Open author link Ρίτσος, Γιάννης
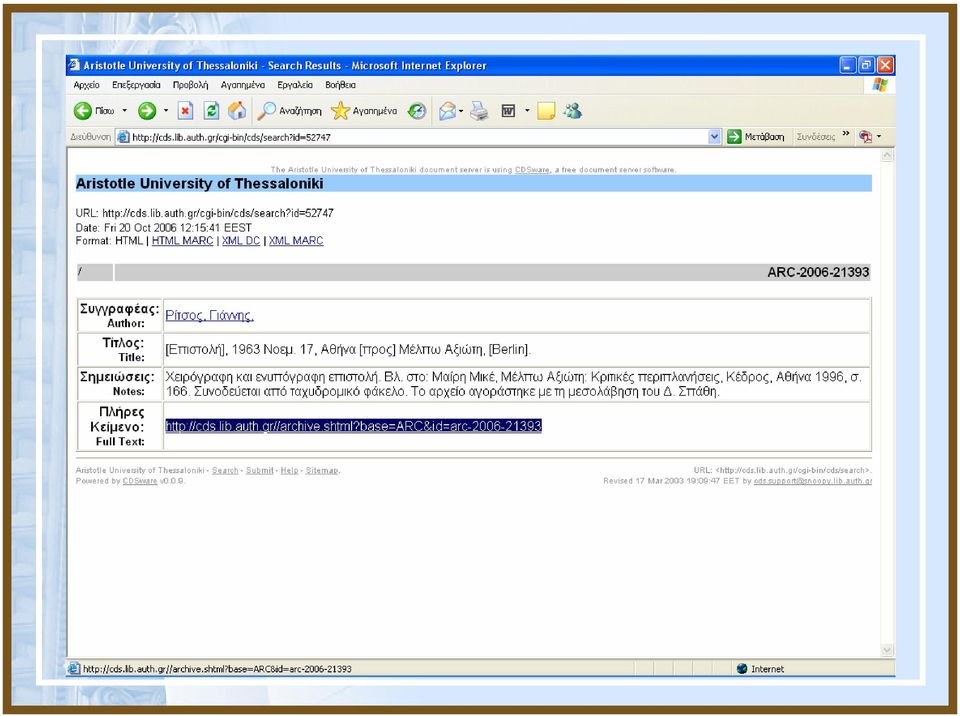Screen dimensions: 960x716 (209, 315)
